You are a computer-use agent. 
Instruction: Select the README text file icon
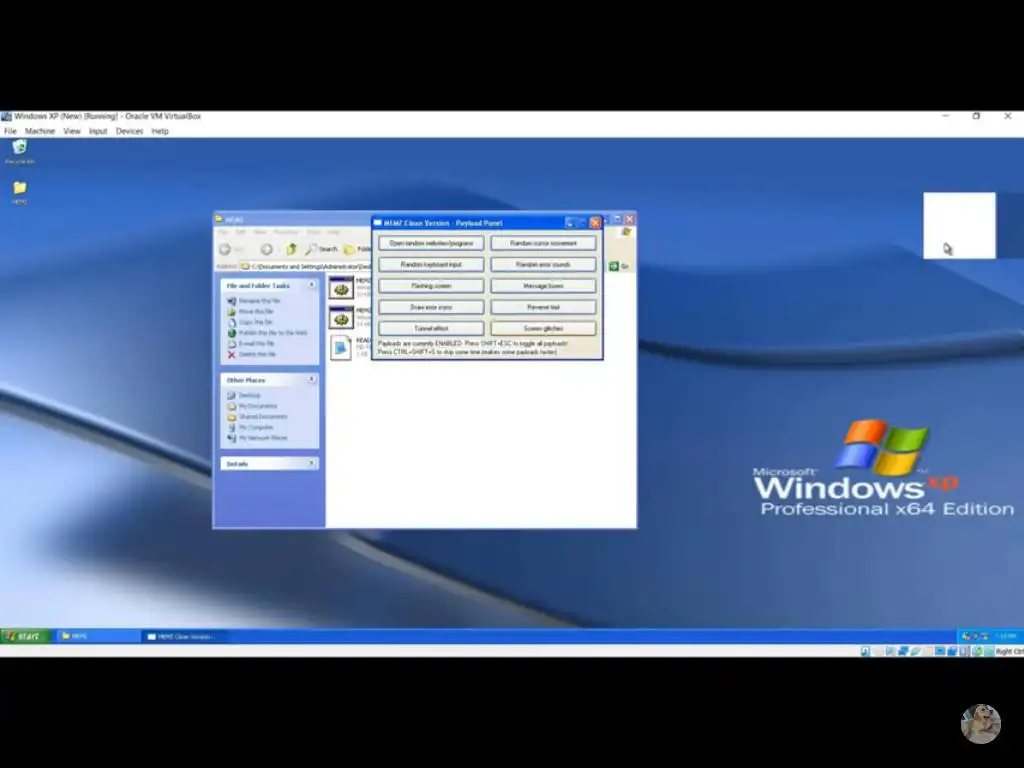click(341, 347)
